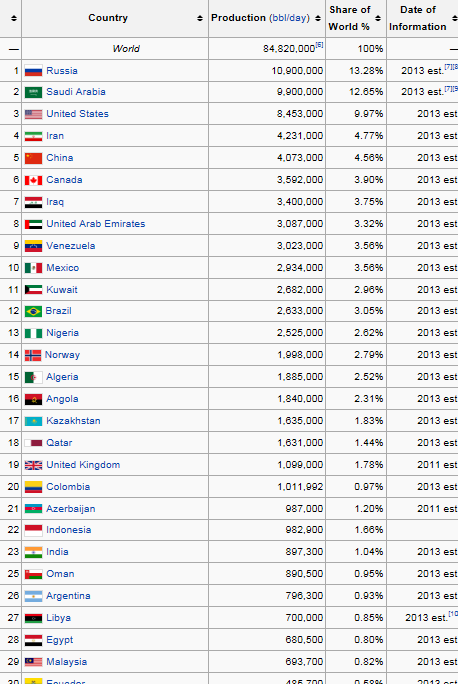Click the Russia flag icon
458x684 pixels.
[x=33, y=71]
